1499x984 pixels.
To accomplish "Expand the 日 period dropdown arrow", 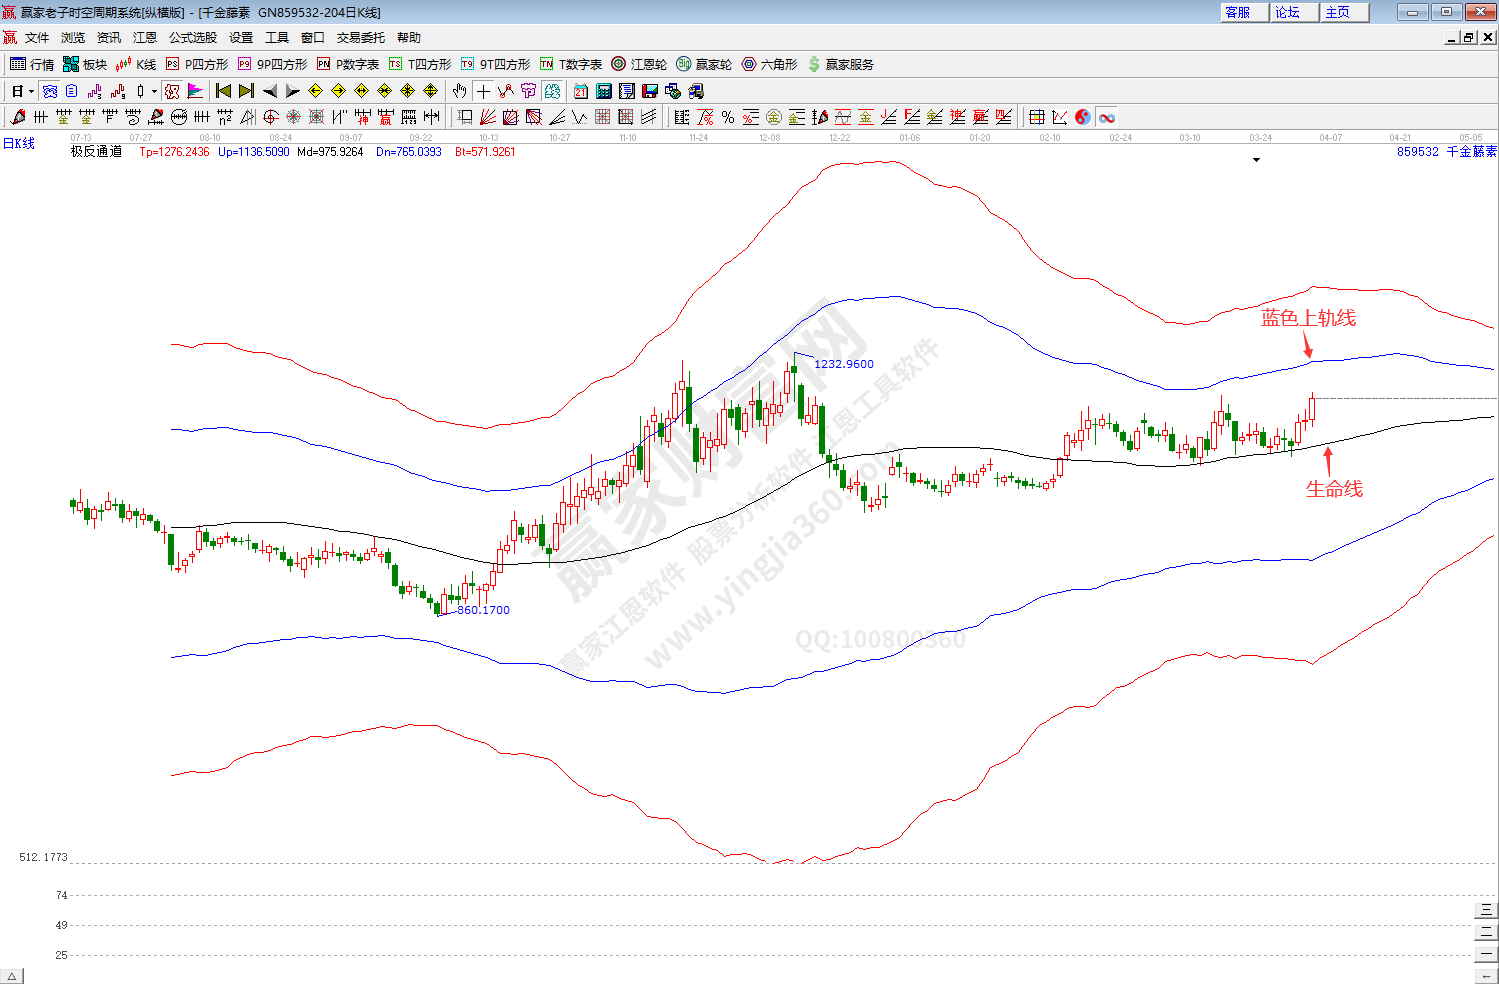I will point(31,91).
